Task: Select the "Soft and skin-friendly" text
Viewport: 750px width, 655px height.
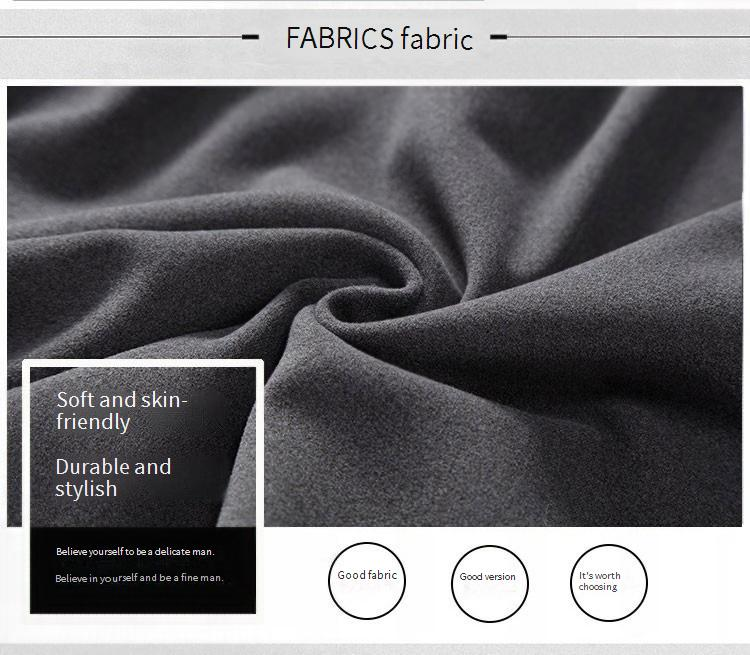Action: click(121, 411)
